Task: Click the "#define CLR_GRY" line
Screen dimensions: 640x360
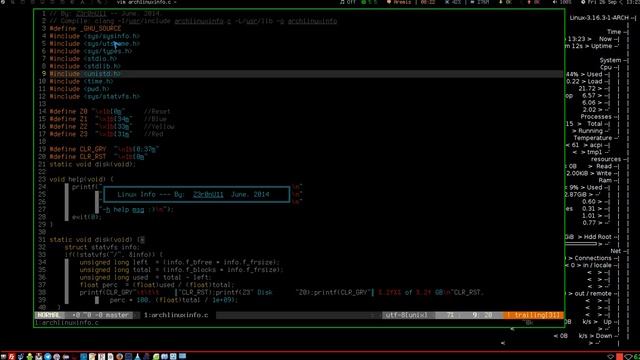Action: 104,149
